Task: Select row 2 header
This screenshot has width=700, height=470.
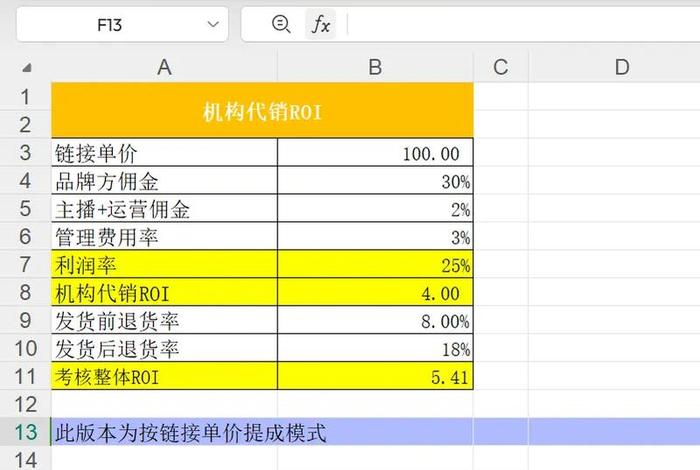Action: [x=25, y=125]
